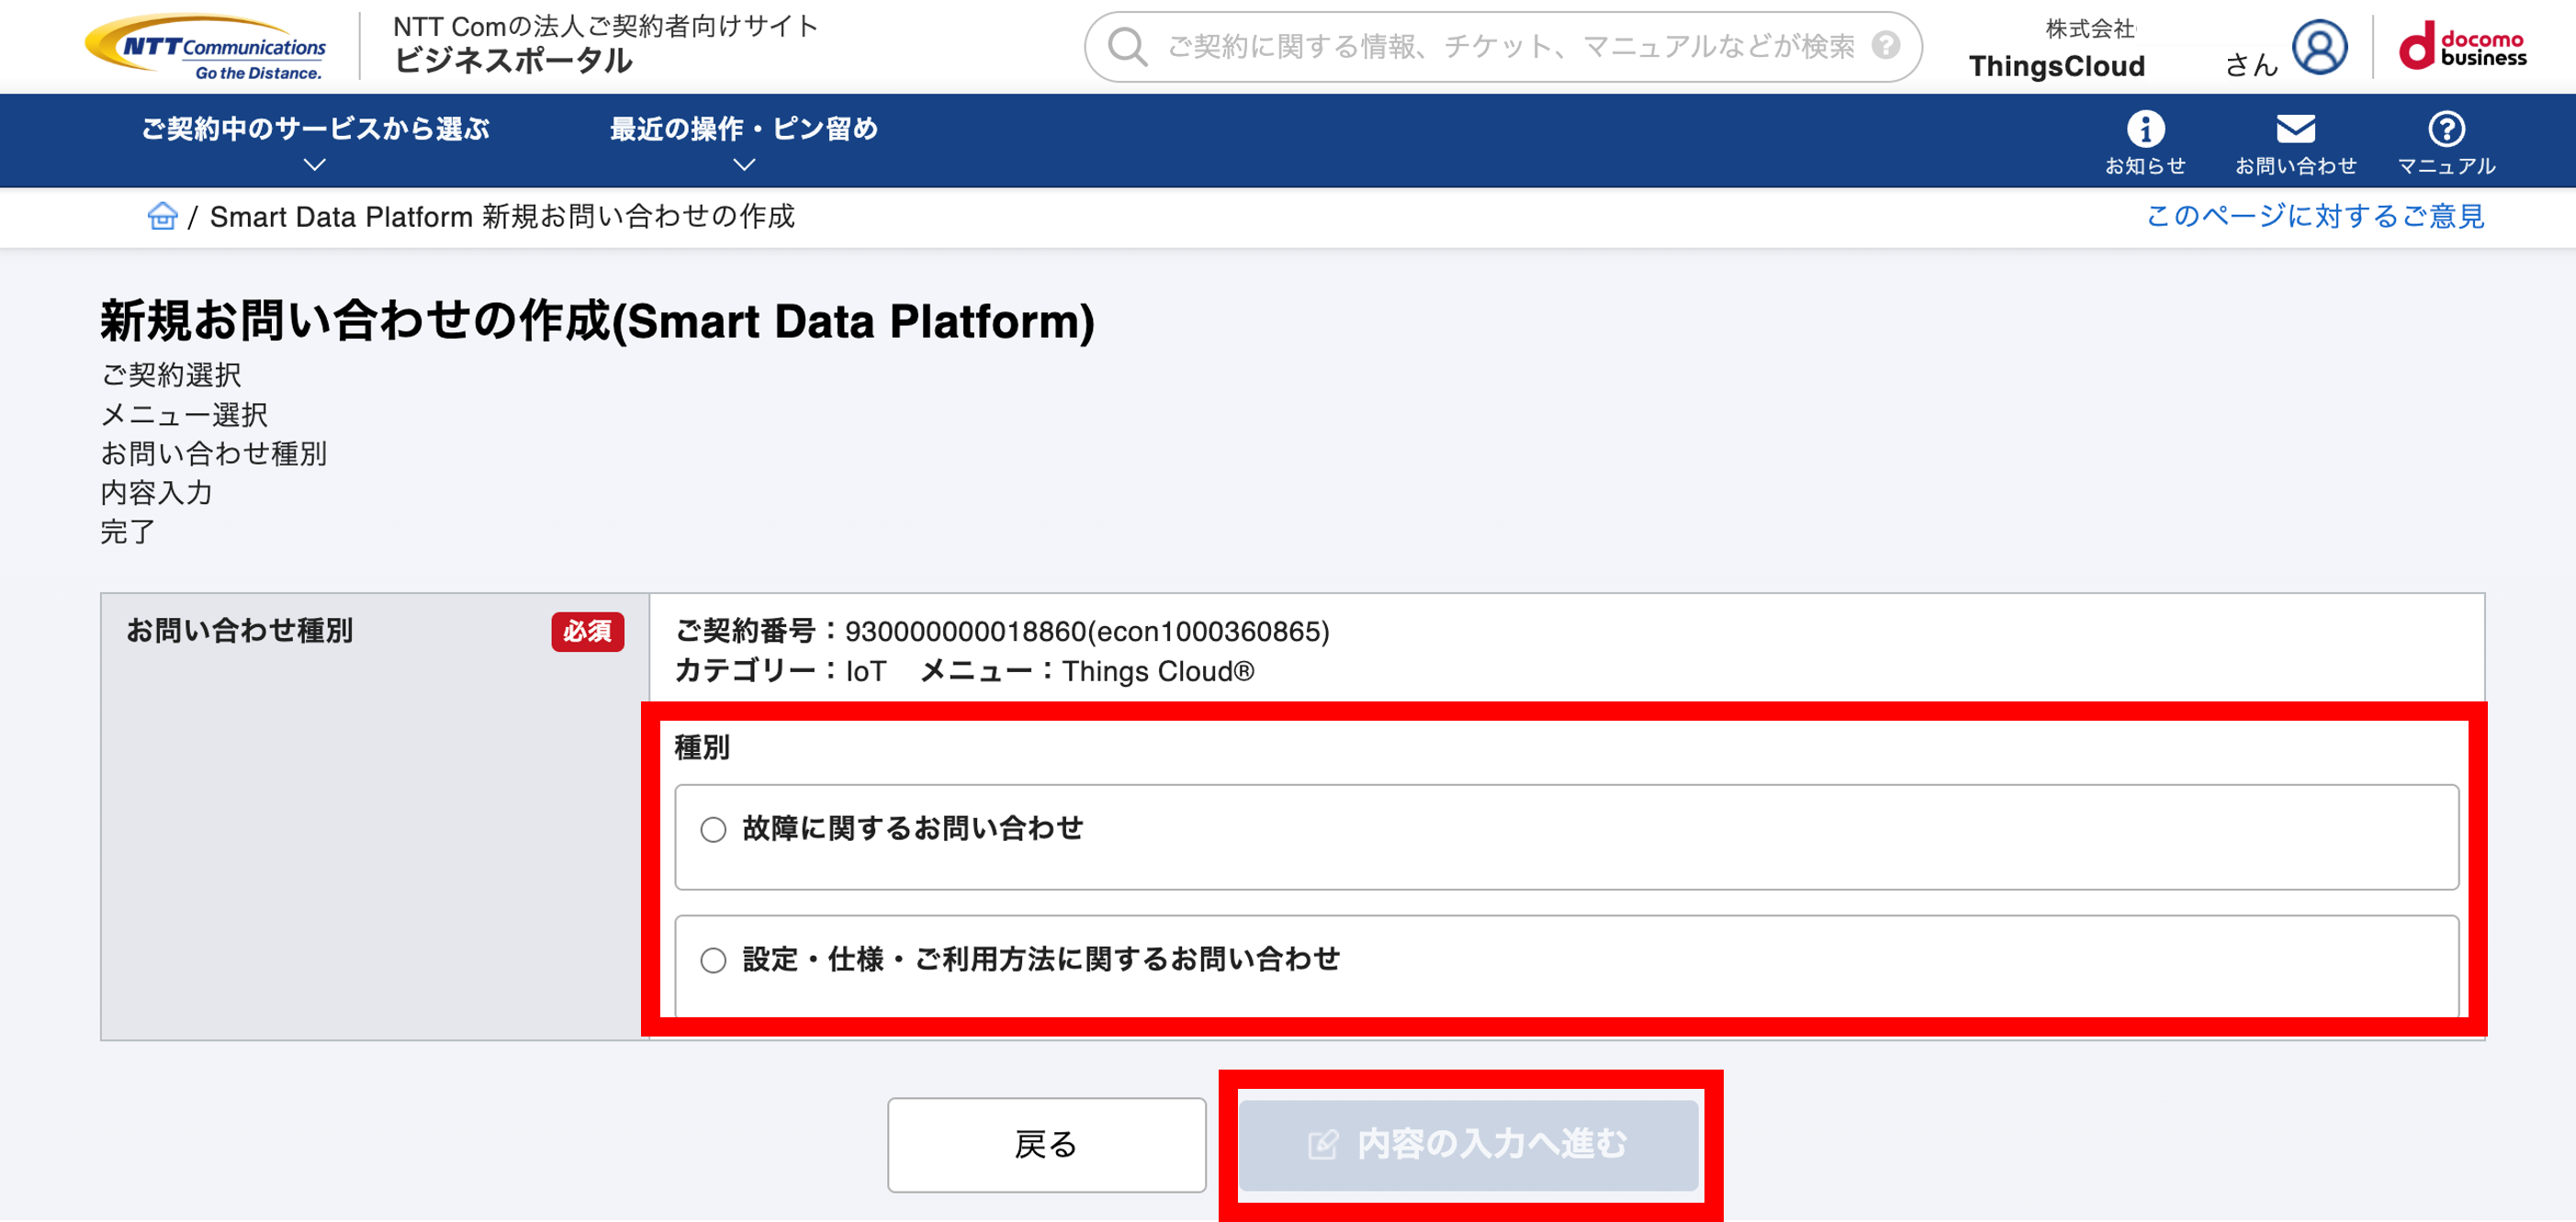The image size is (2576, 1222).
Task: Click the NTT Communications logo
Action: 206,47
